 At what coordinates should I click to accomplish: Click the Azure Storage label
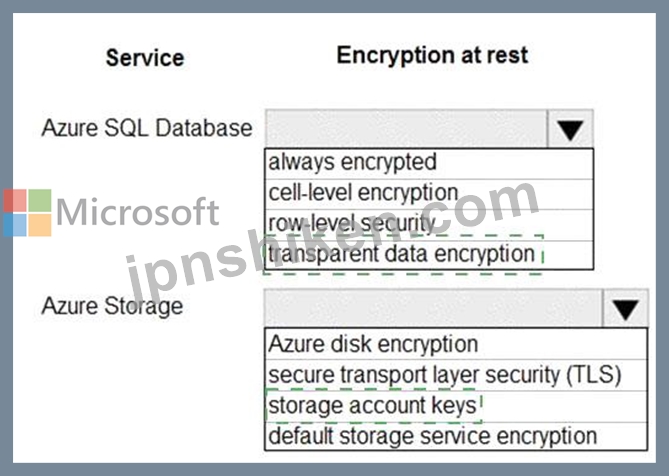tap(112, 307)
